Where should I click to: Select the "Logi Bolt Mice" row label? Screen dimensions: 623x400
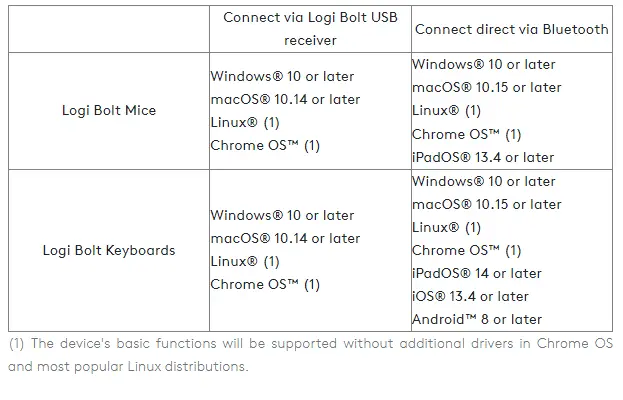pos(109,110)
